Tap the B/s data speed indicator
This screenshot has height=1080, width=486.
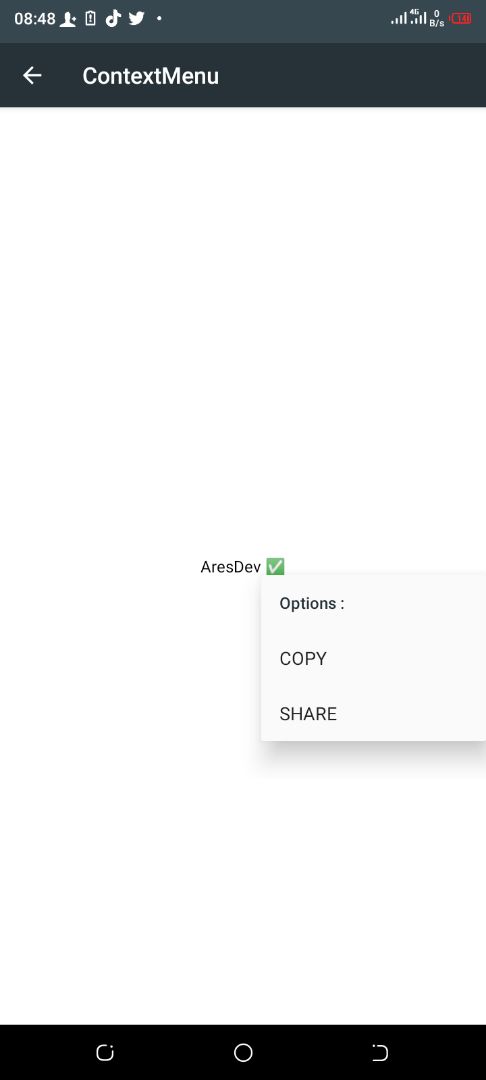point(437,19)
